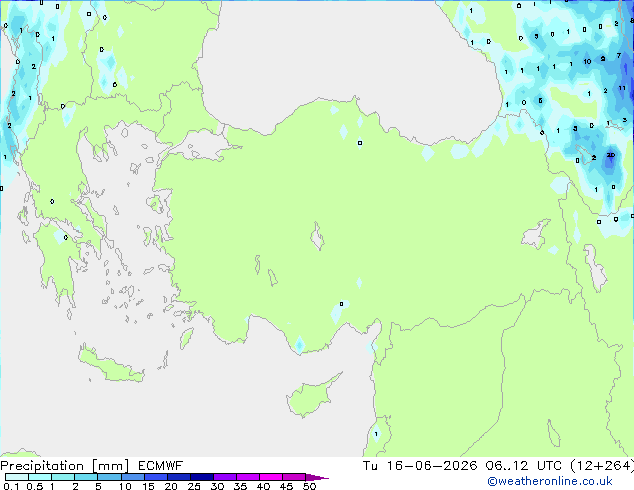The image size is (634, 490).
Task: Click the legend label 25 below color bar
Action: (x=194, y=486)
